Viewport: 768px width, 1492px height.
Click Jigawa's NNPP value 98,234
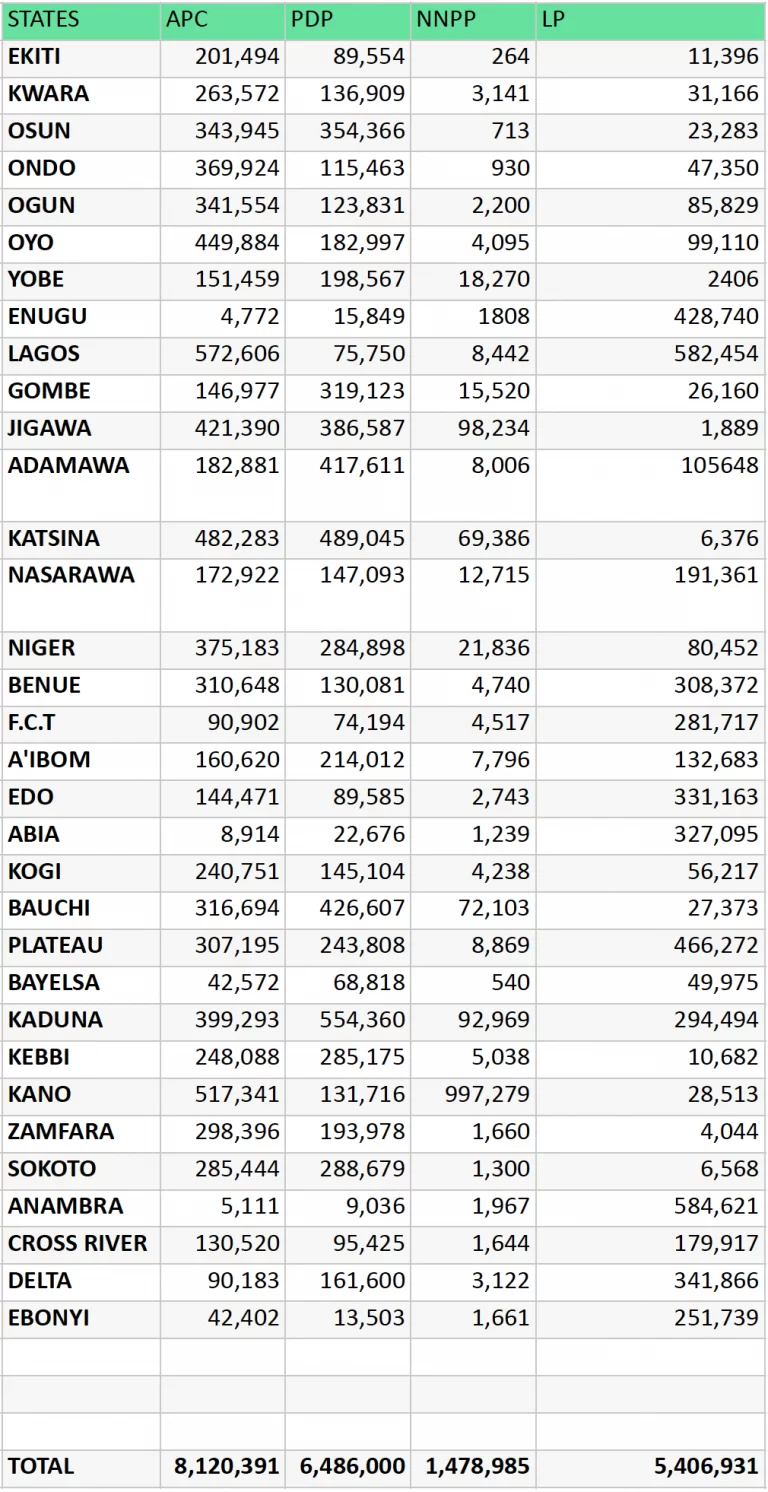(x=473, y=428)
